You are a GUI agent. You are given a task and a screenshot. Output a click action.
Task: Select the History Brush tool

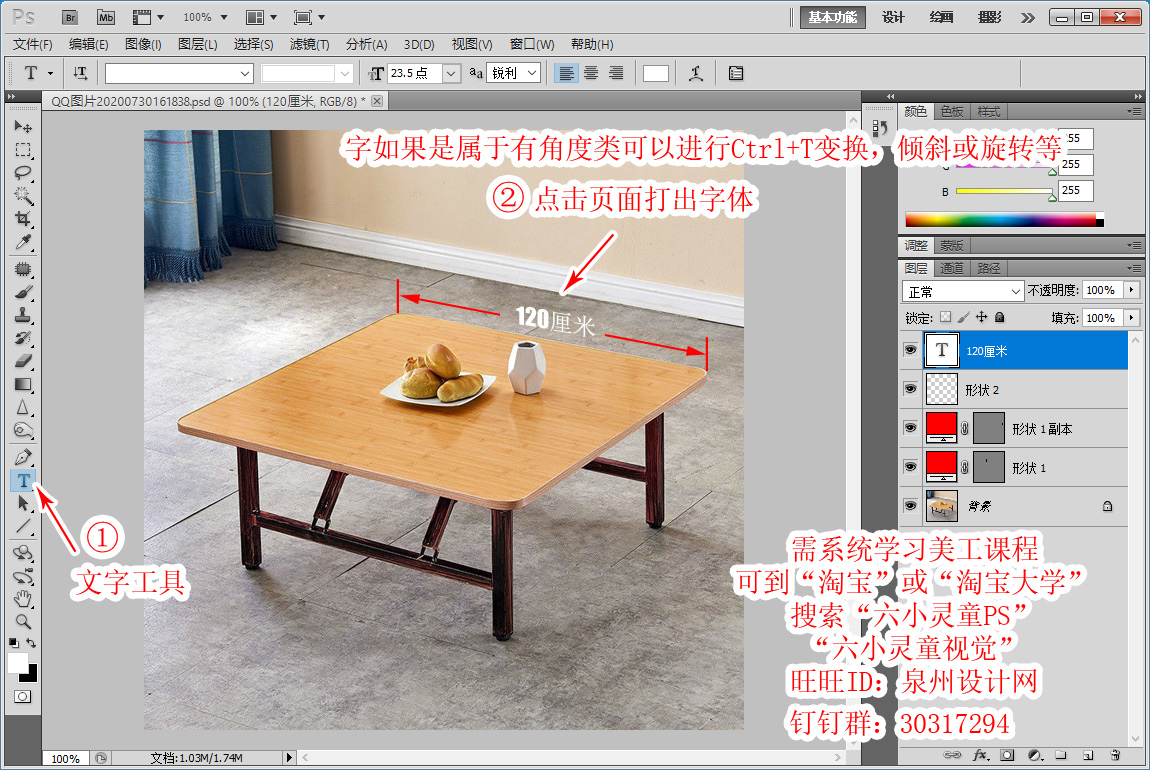pyautogui.click(x=23, y=338)
